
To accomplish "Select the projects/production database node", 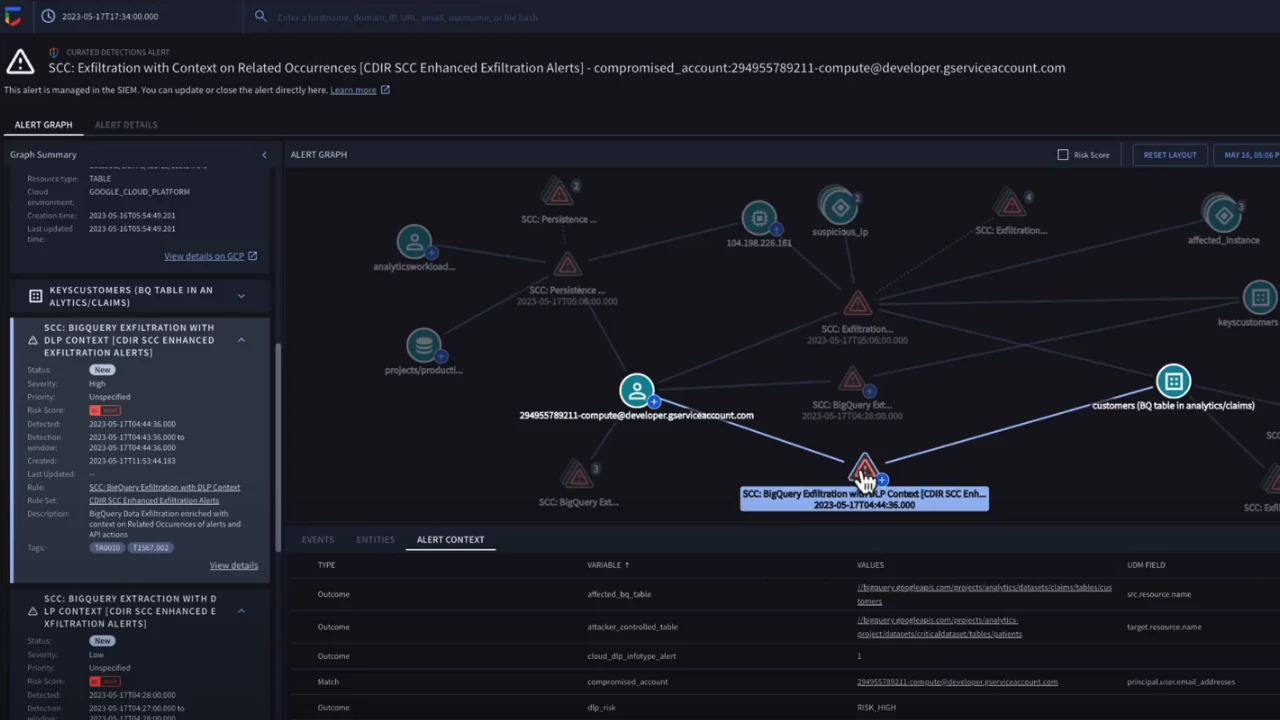I will 424,345.
